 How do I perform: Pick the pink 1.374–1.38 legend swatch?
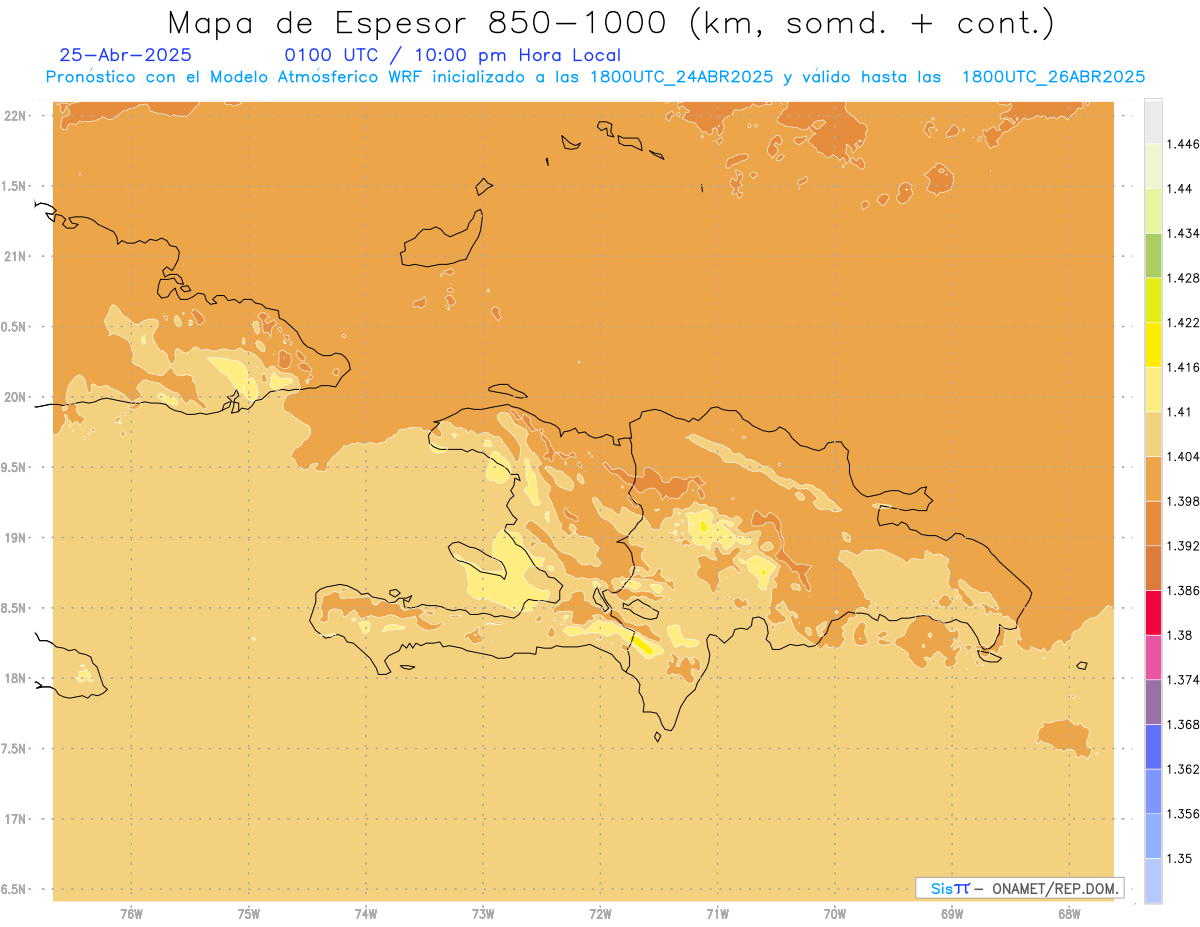(1153, 657)
